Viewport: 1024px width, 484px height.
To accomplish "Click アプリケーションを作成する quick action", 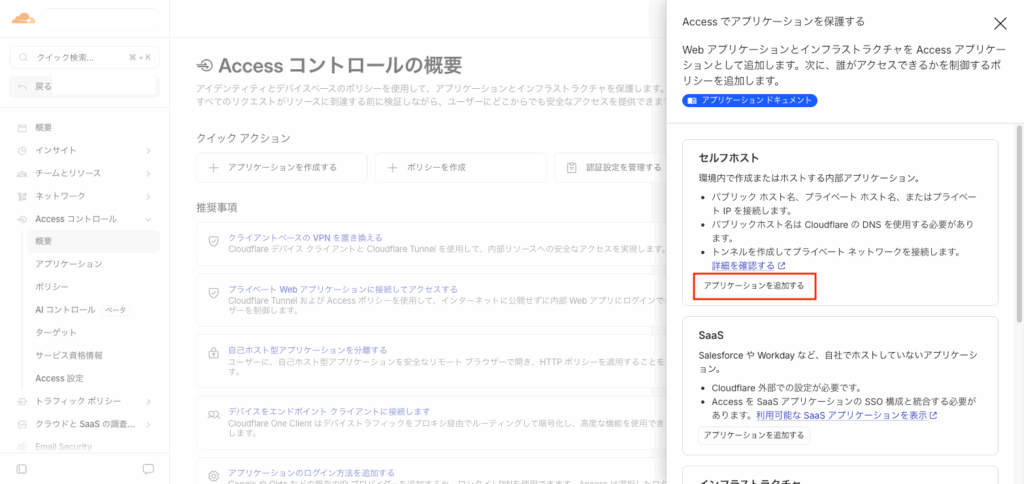I will pos(281,167).
